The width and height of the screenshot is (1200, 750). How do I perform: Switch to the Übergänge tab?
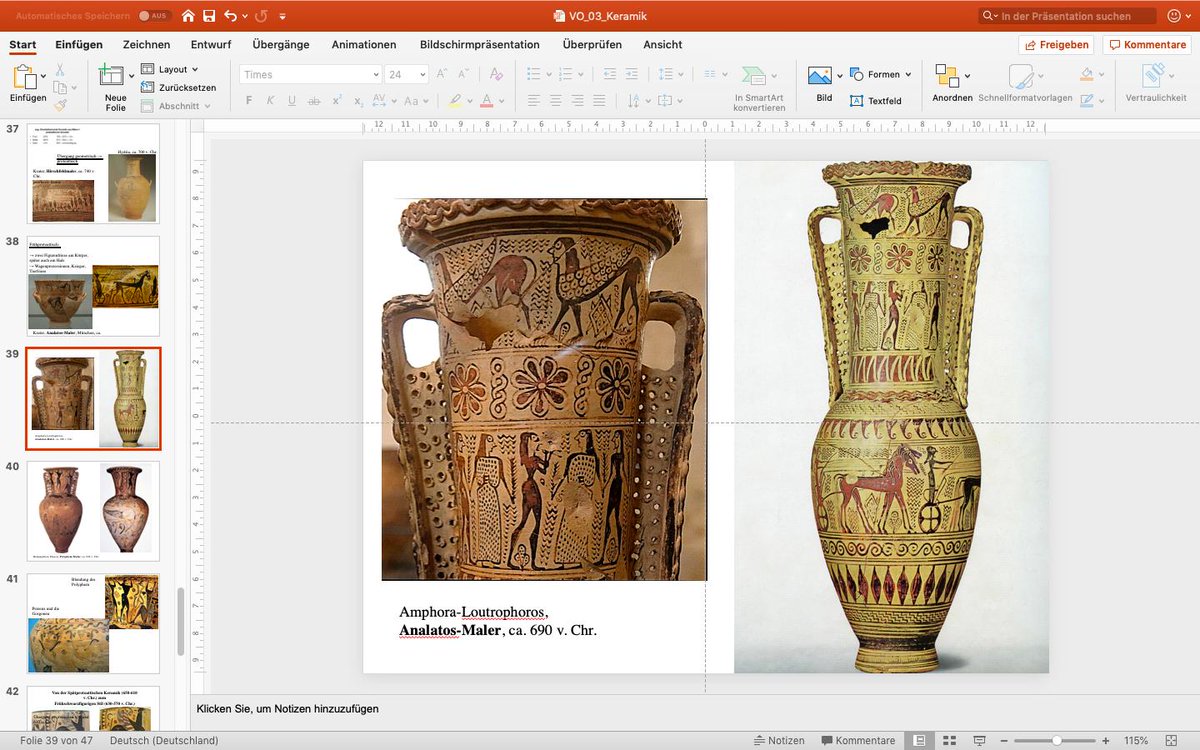pyautogui.click(x=281, y=45)
